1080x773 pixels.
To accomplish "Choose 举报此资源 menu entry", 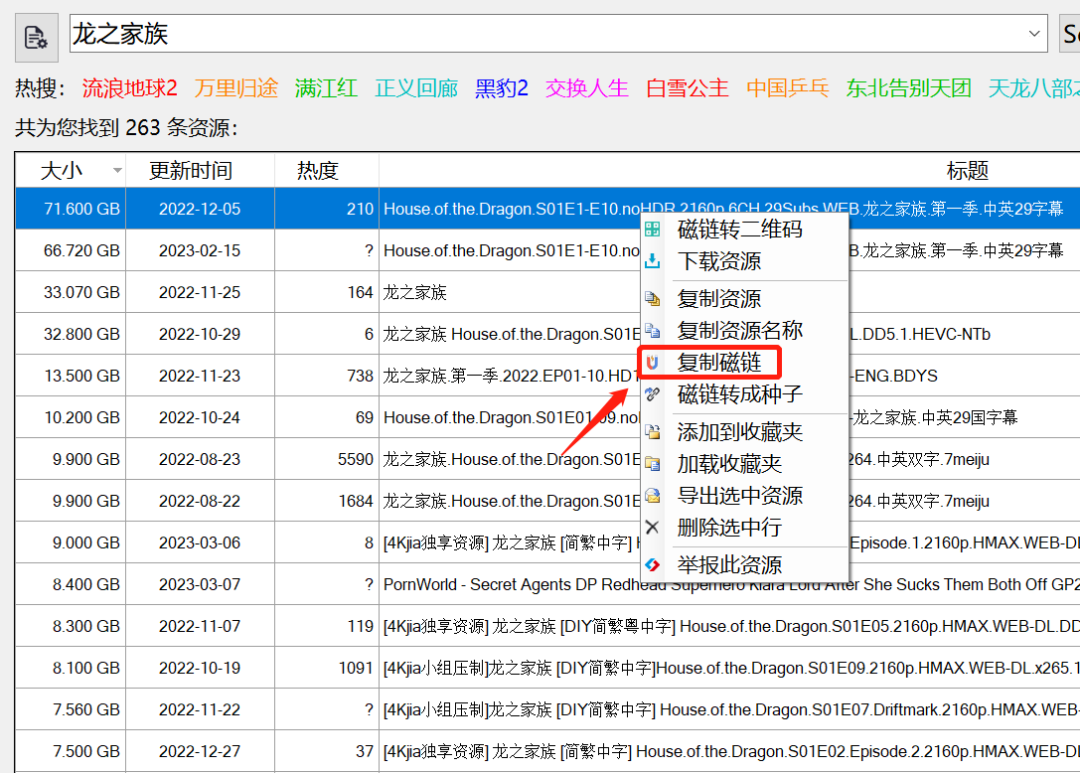I will 729,565.
